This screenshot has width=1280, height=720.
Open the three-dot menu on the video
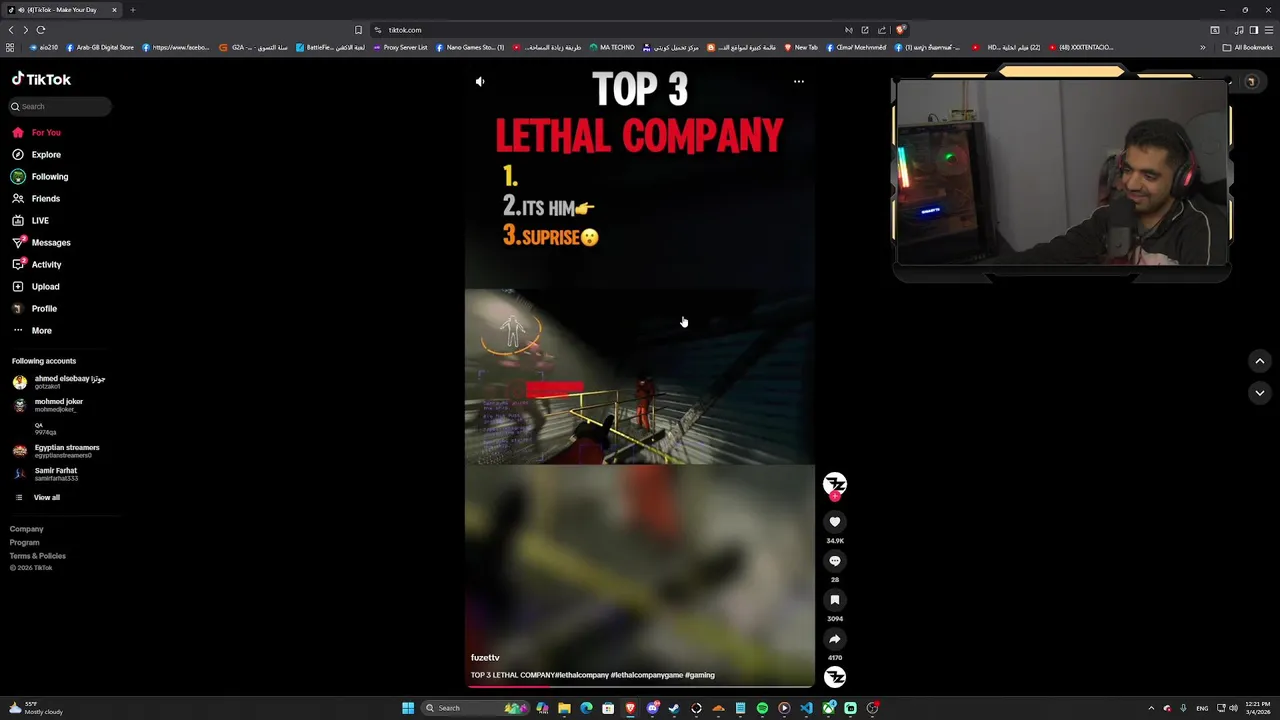798,81
